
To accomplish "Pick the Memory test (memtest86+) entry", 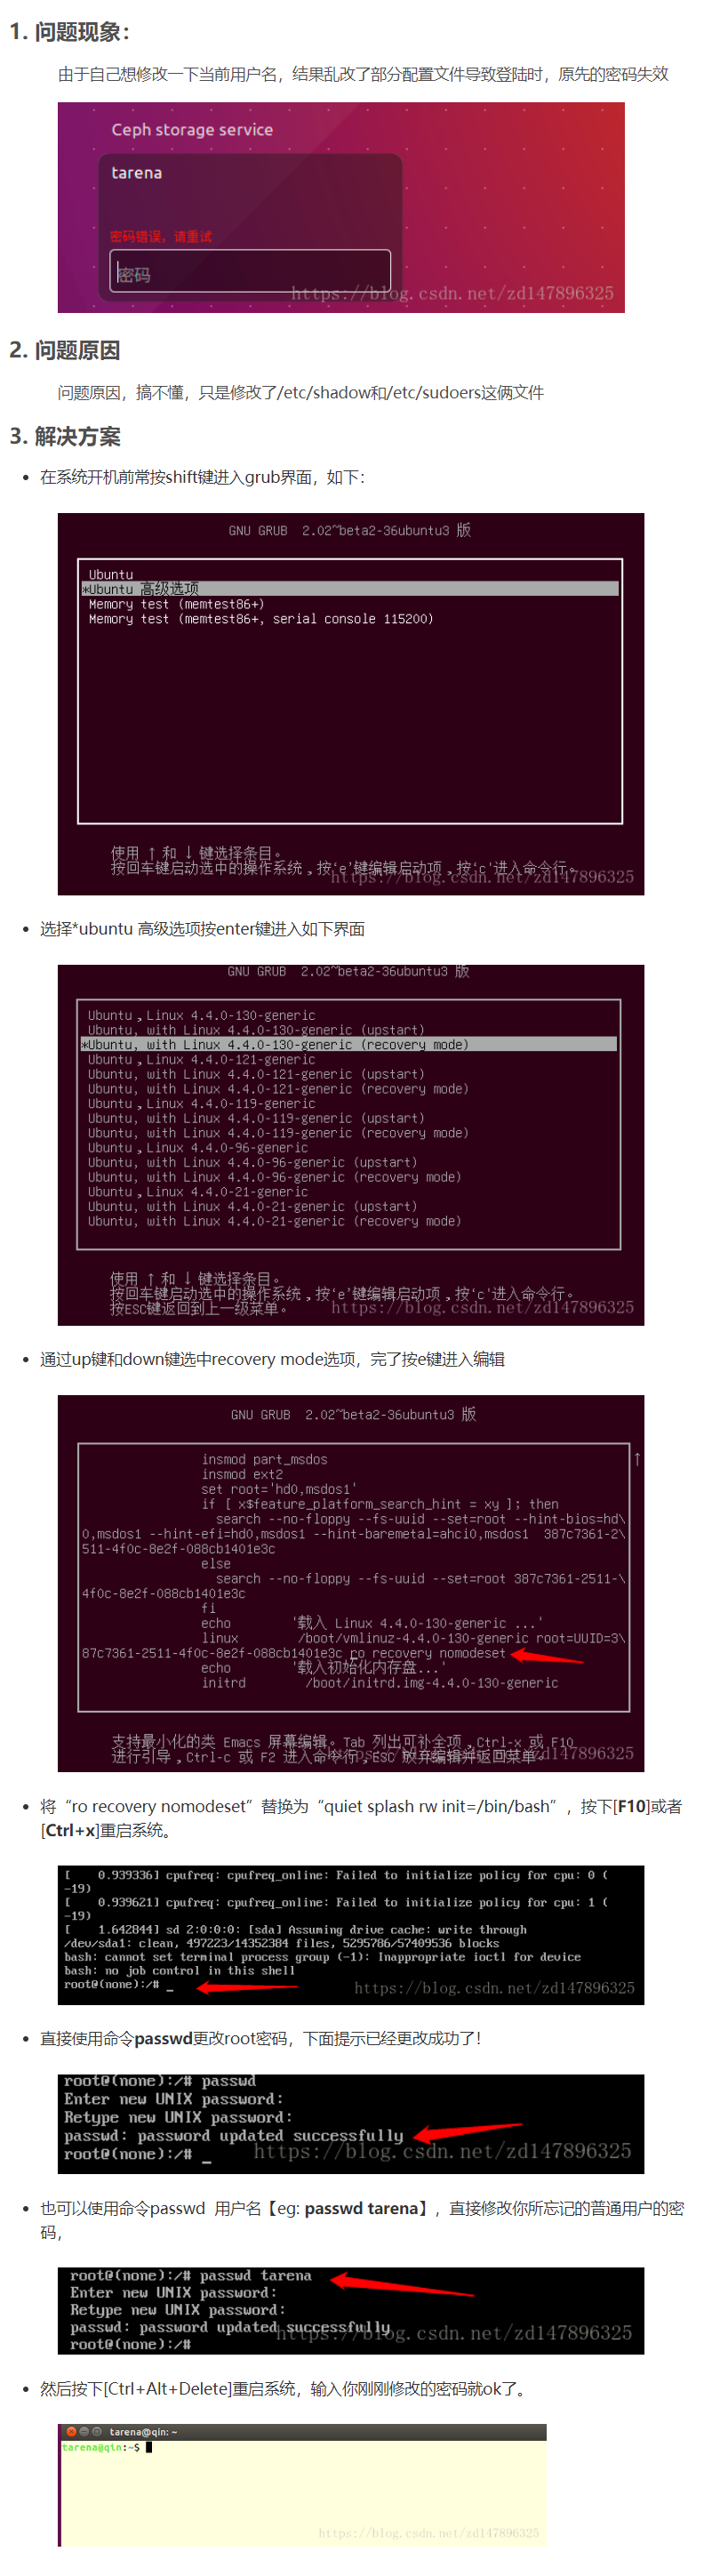I will pos(176,604).
